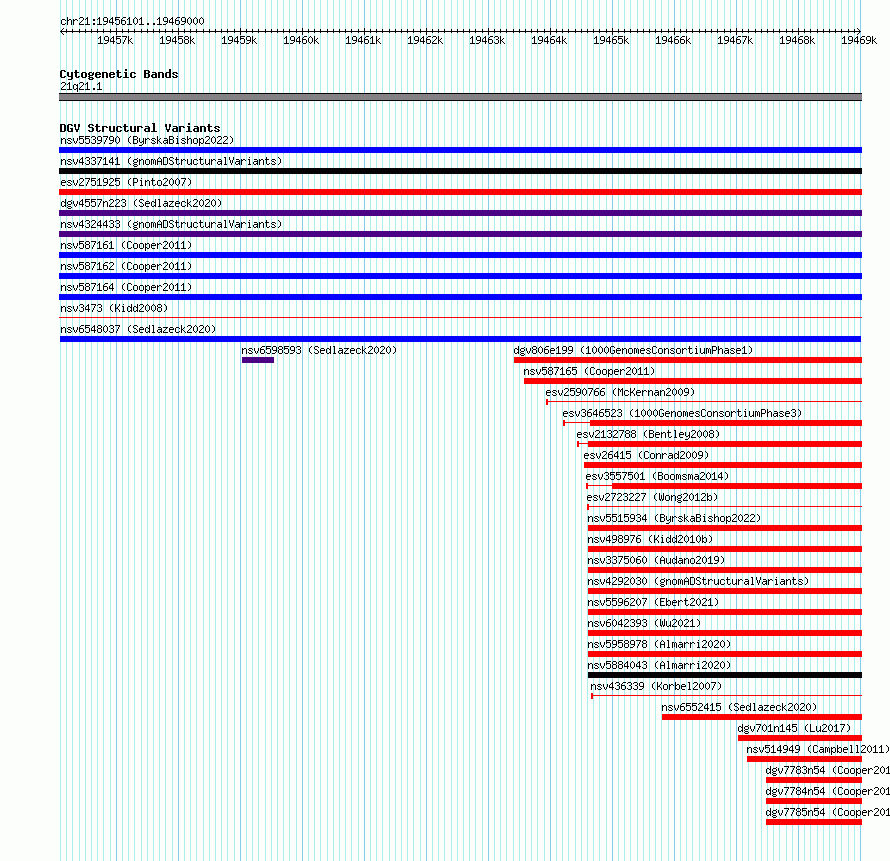Click dgv7784n54 Cooper label
Image resolution: width=890 pixels, height=861 pixels.
click(828, 791)
